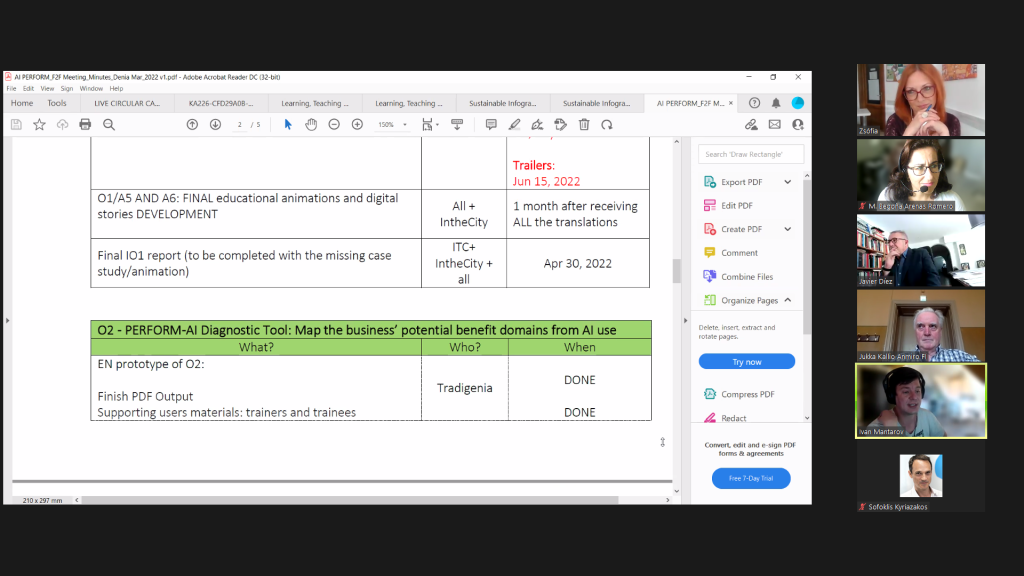Screen dimensions: 1024x576
Task: Open the notifications bell
Action: tap(776, 103)
